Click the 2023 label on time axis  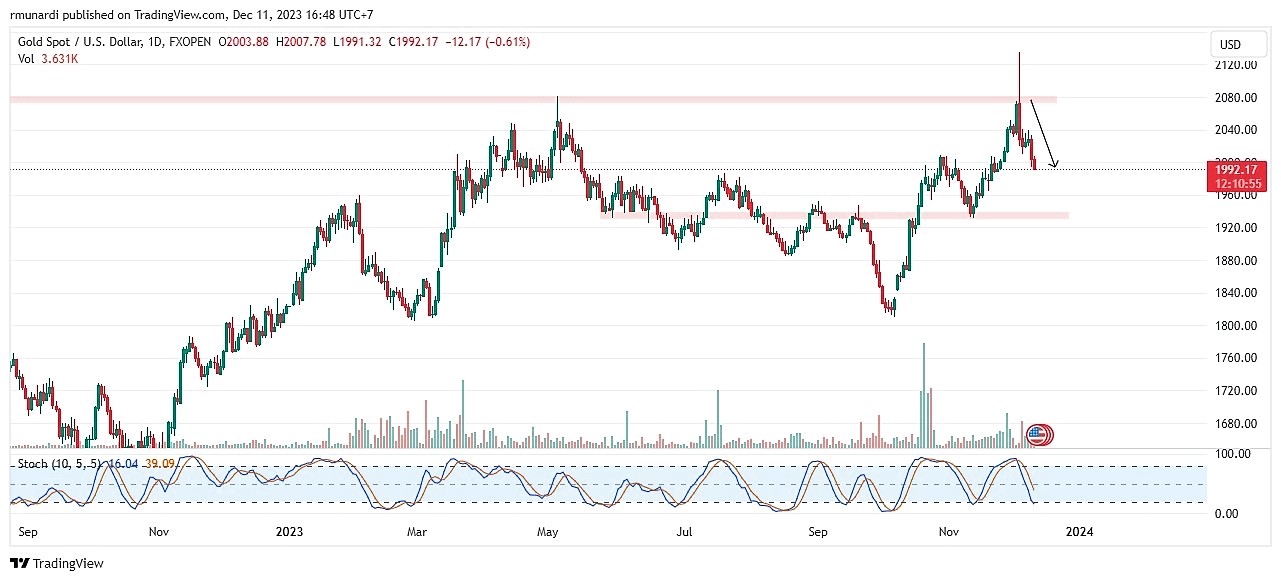point(287,532)
